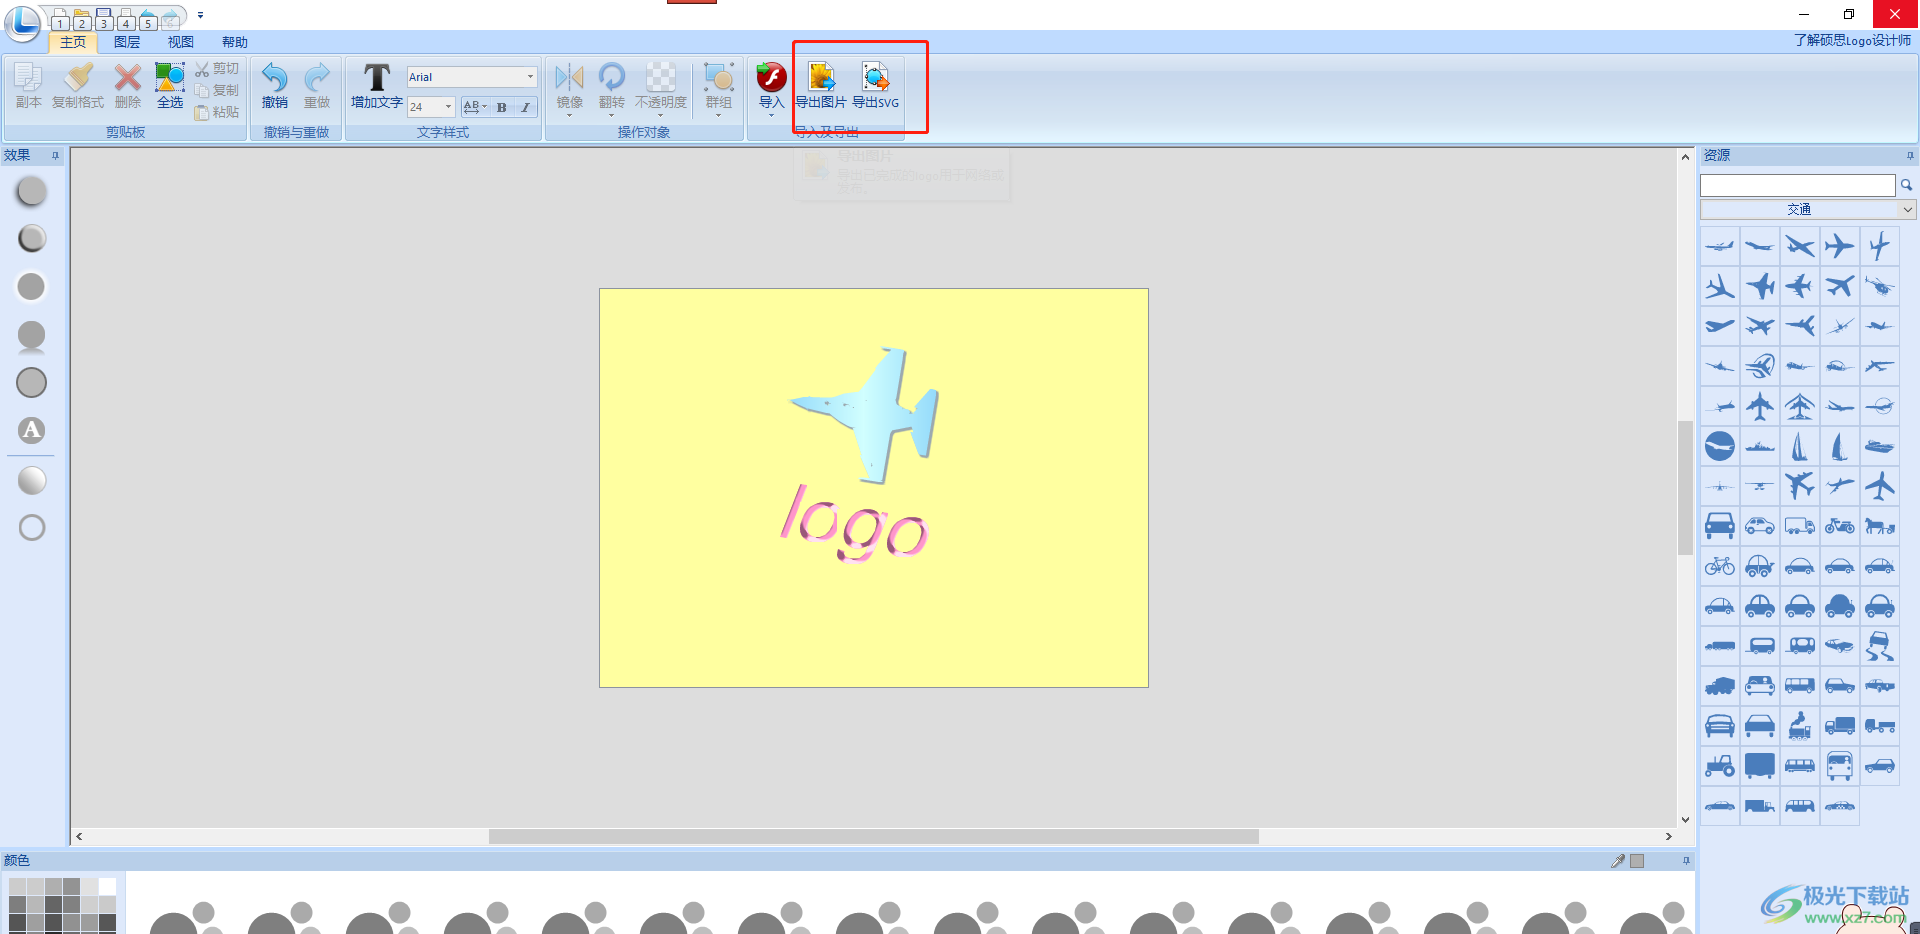
Task: Click the canvas horizontal scrollbar thumb
Action: tap(873, 836)
